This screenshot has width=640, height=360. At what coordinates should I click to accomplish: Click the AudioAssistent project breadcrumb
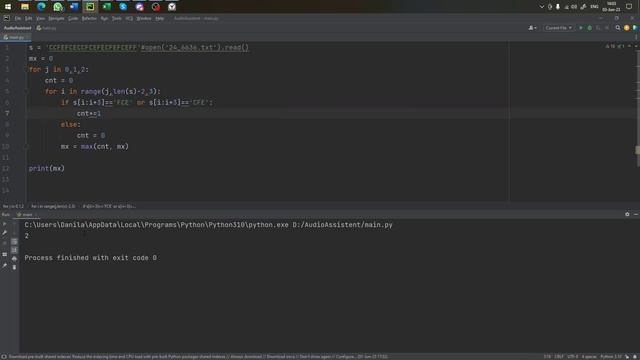[x=18, y=28]
